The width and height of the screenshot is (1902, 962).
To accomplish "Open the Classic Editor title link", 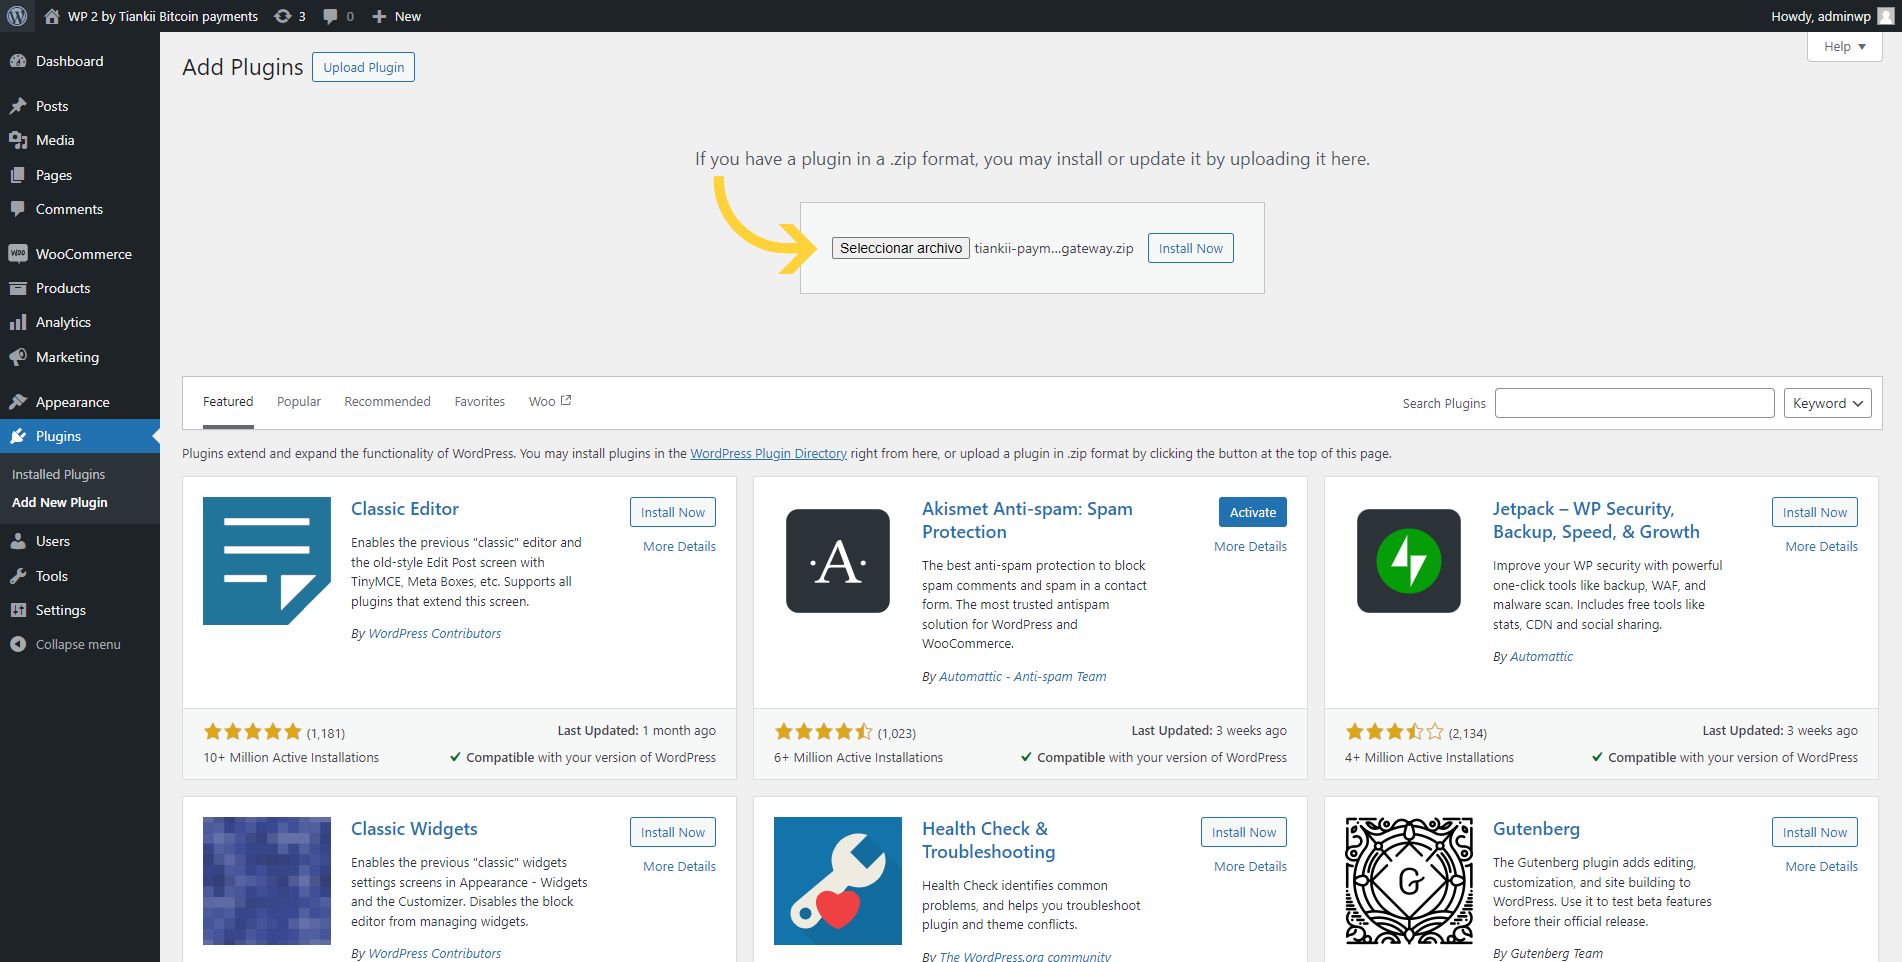I will coord(405,509).
